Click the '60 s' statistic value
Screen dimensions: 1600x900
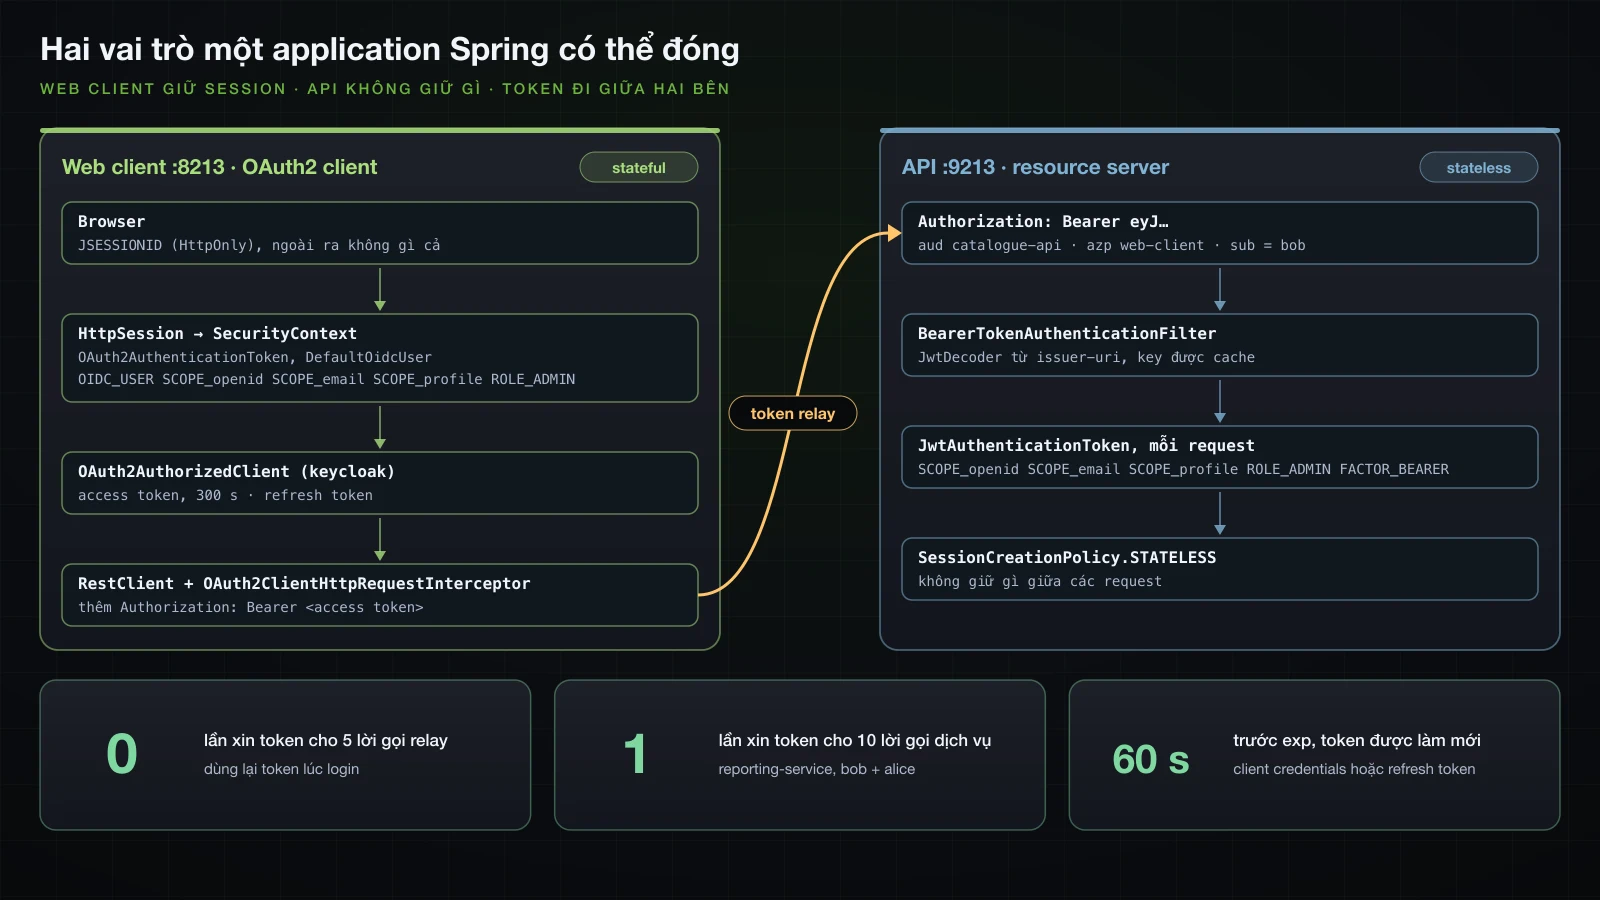pos(1151,760)
